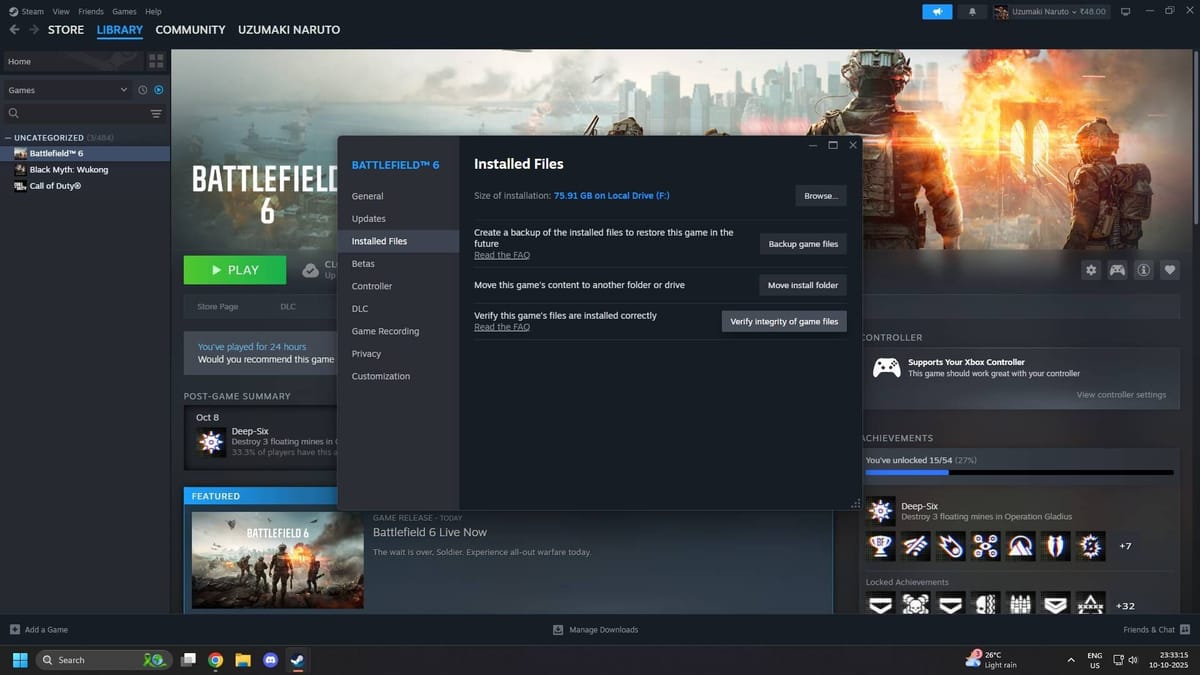Screen dimensions: 1200x675
Task: Open Battlefield 6 game settings gear icon
Action: coord(1090,269)
